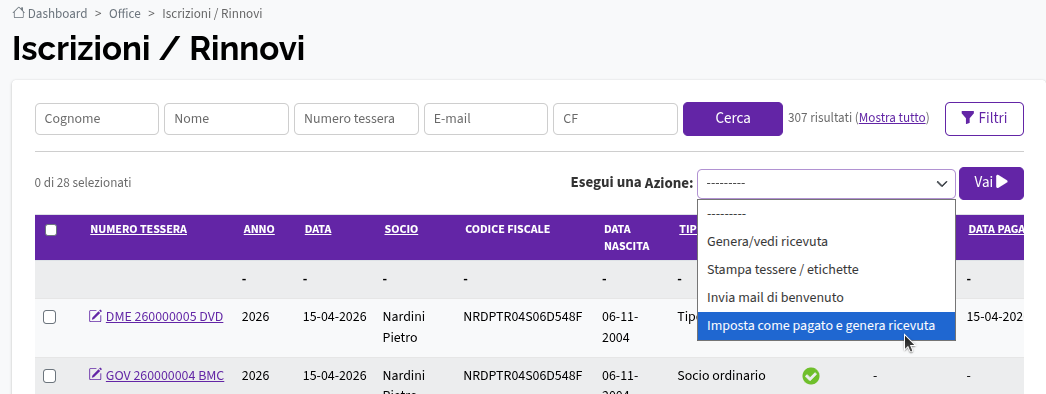1046x394 pixels.
Task: Sort by NUMERO TESSERA column
Action: coord(139,229)
